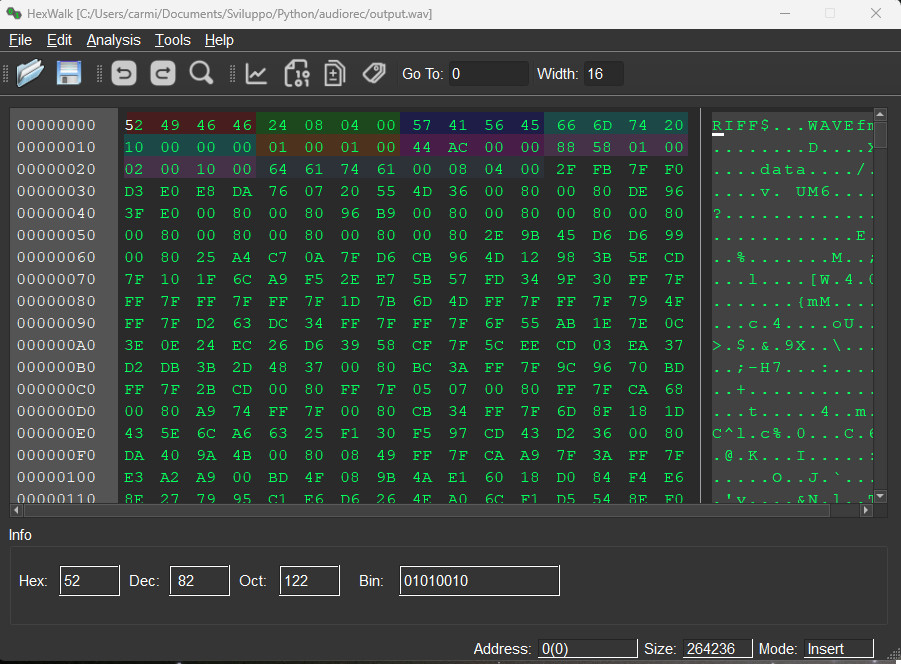Open the Analysis menu
The width and height of the screenshot is (901, 664).
(113, 40)
